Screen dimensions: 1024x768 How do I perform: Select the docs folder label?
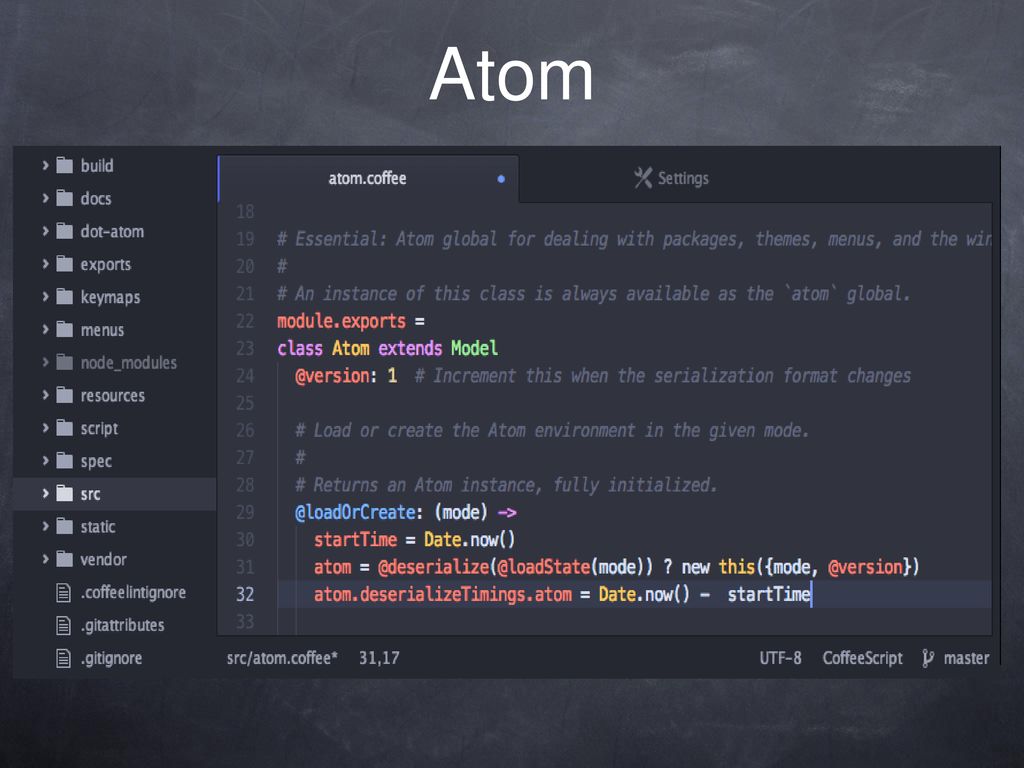(x=95, y=199)
